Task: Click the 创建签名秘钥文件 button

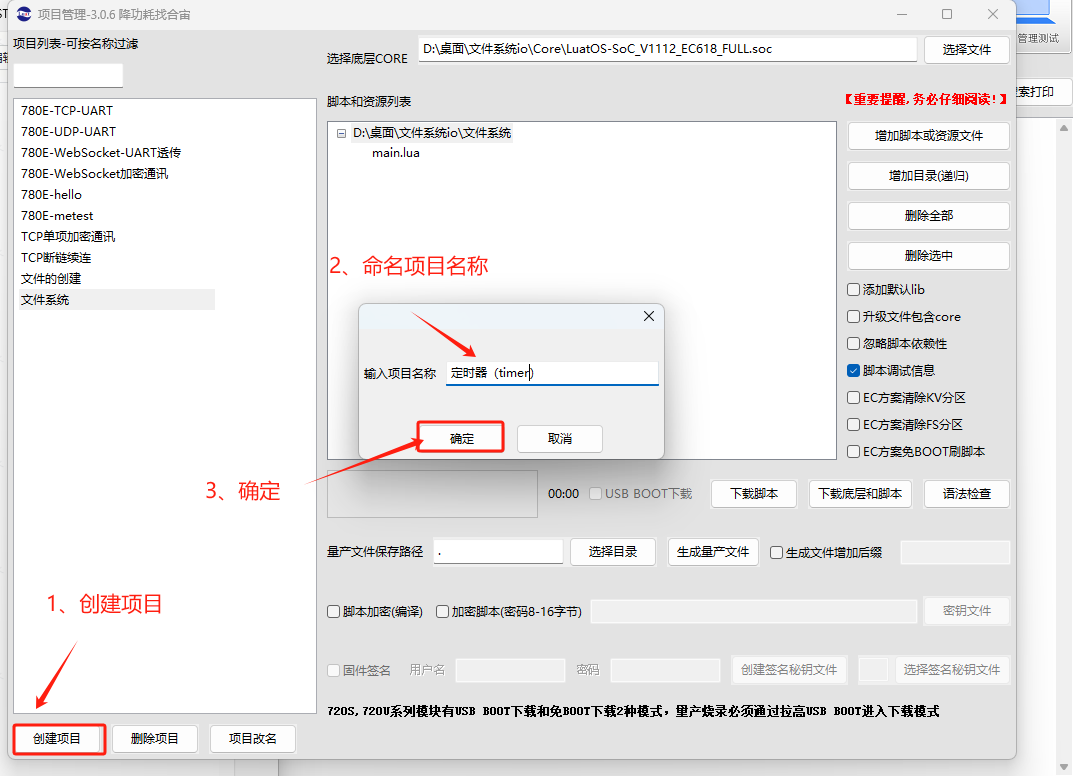Action: pos(789,670)
